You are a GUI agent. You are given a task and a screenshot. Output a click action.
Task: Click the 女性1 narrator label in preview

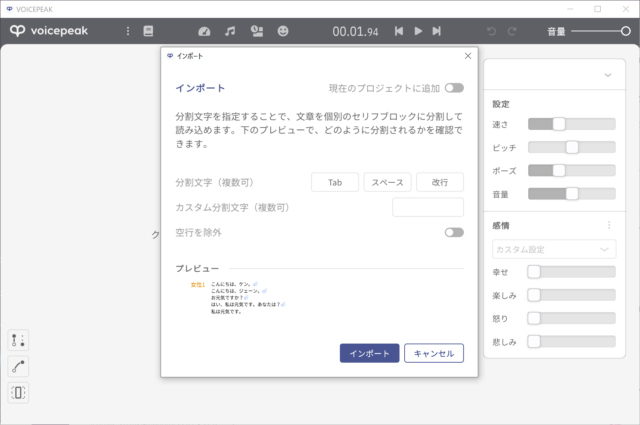coord(198,285)
